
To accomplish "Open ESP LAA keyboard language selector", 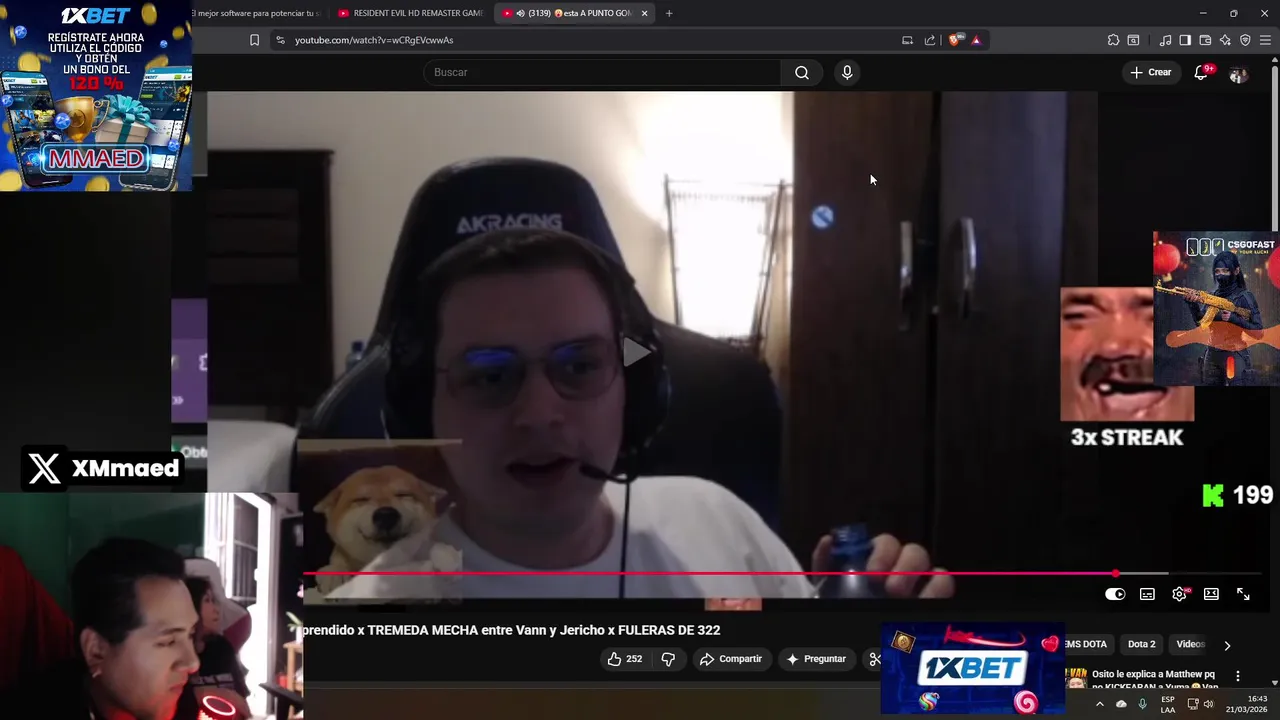I will point(1168,704).
